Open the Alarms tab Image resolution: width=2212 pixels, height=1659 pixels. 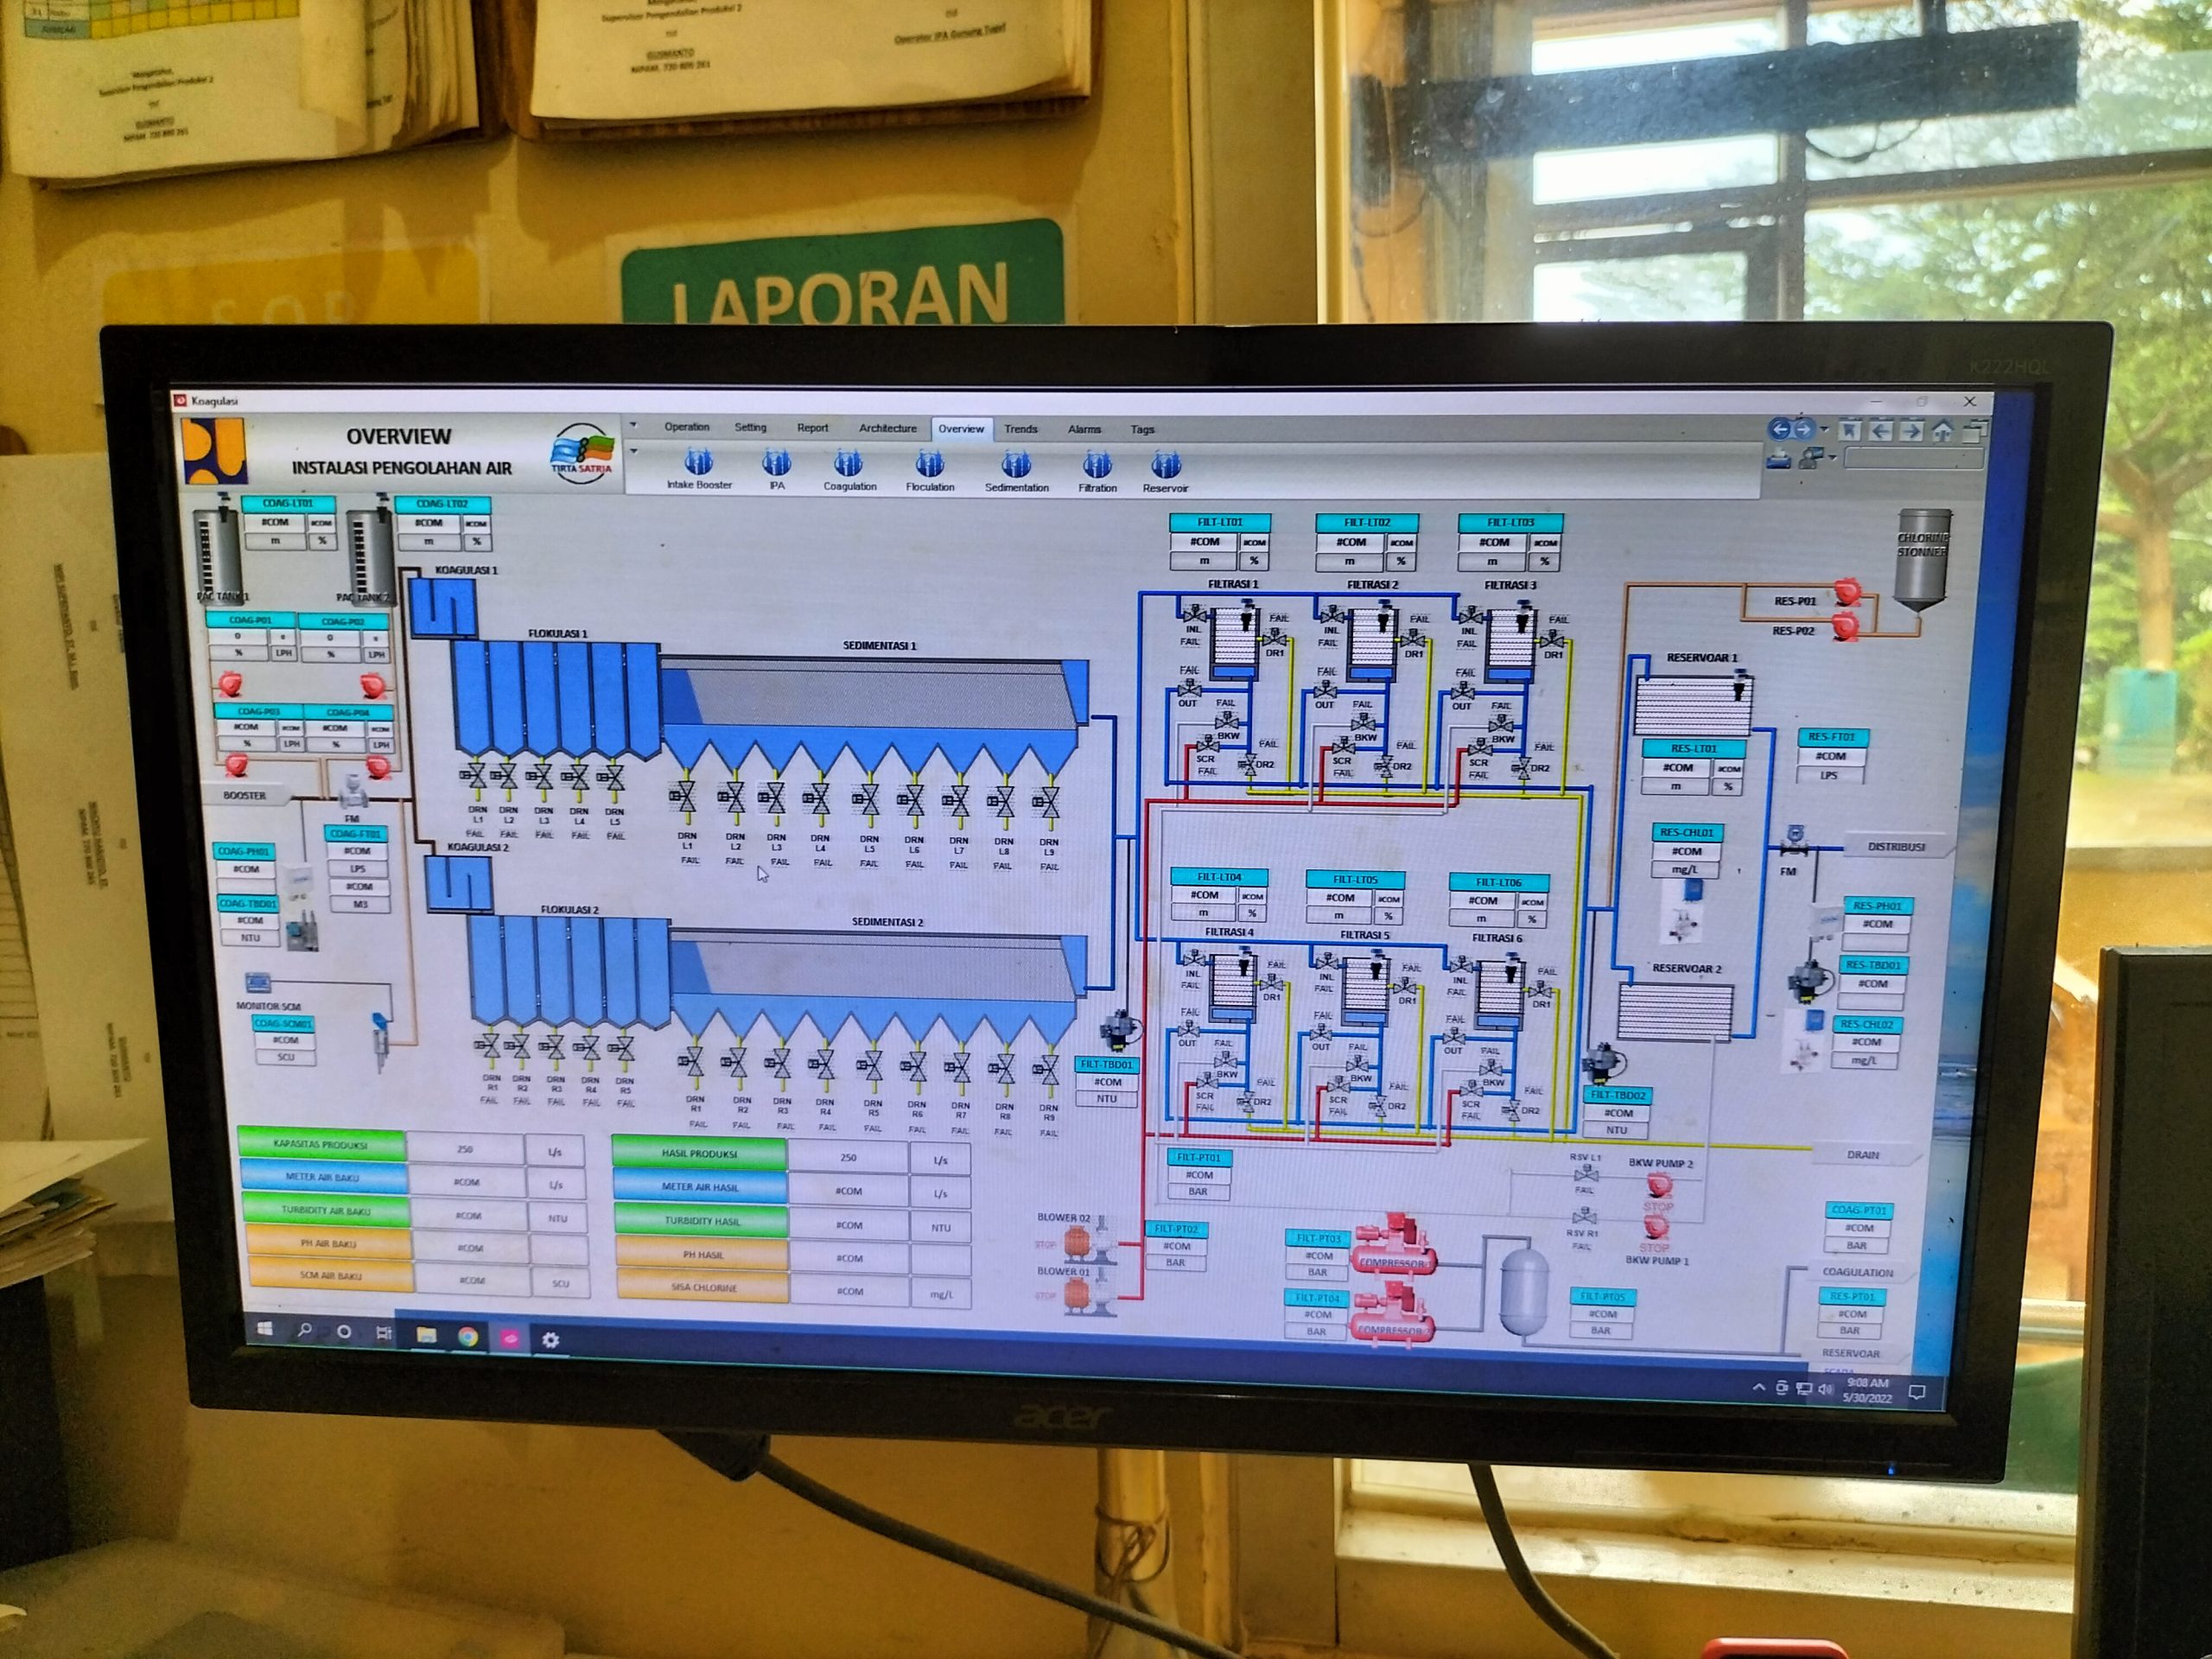click(1084, 429)
